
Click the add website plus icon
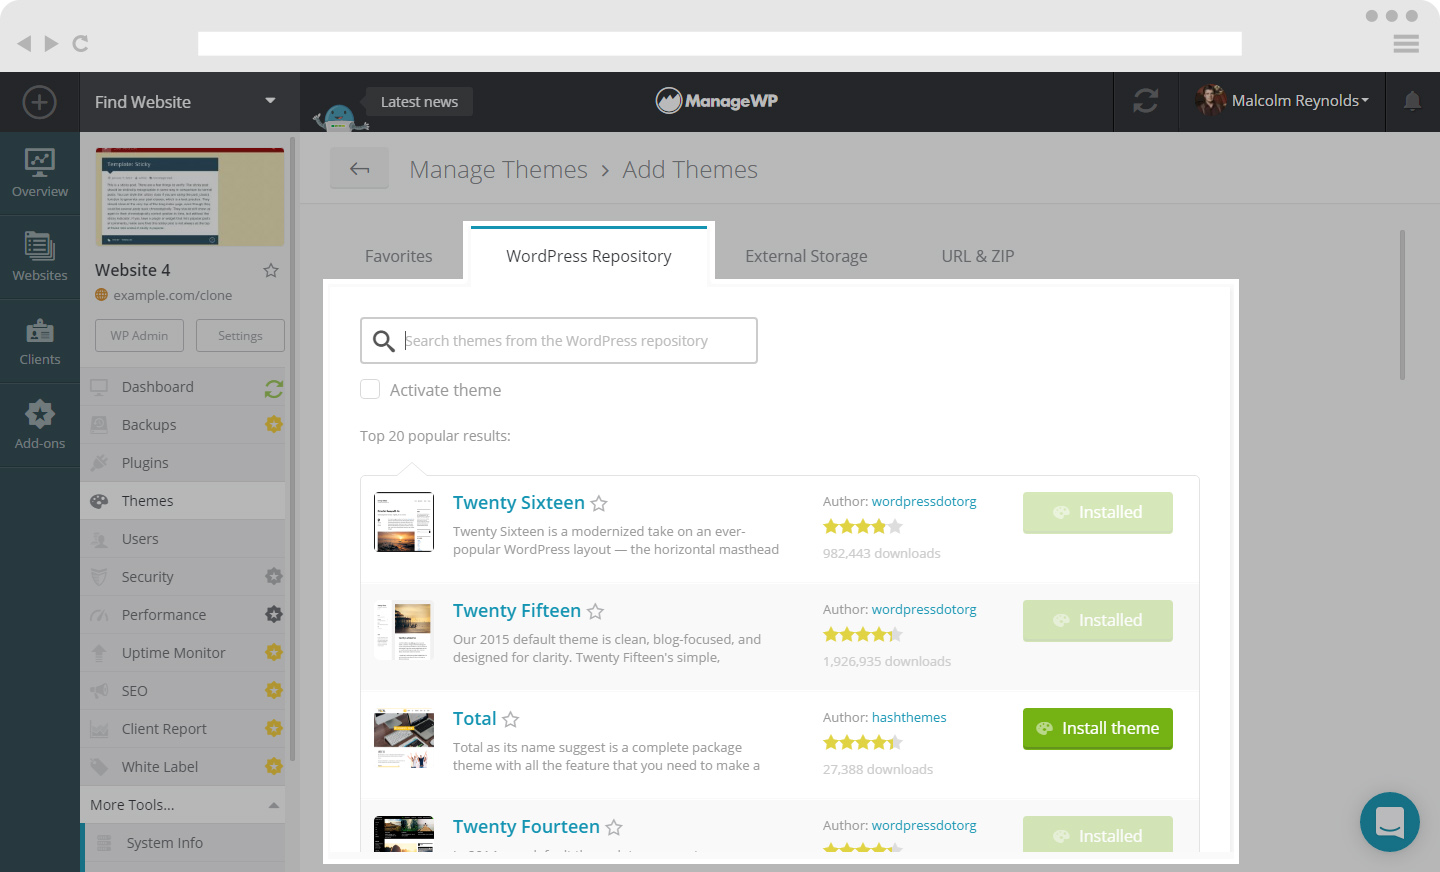point(39,102)
